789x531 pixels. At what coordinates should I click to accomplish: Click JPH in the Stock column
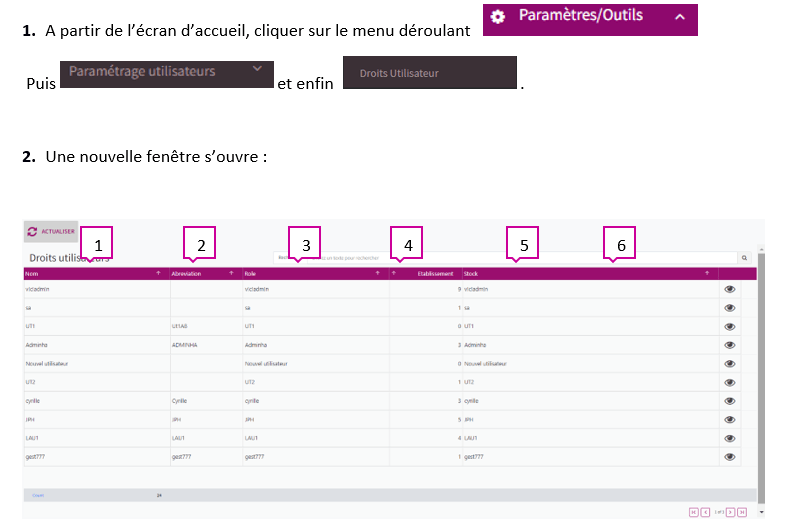click(x=468, y=420)
